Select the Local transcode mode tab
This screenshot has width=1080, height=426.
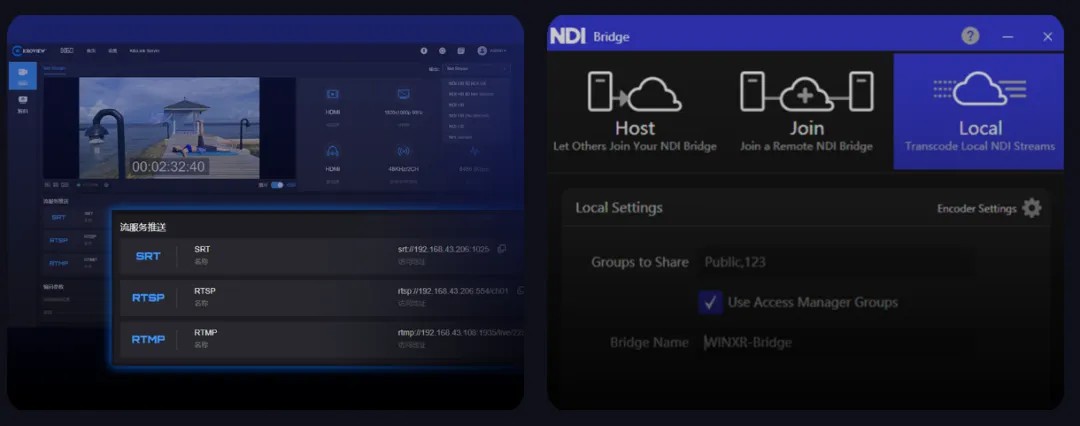(x=979, y=112)
